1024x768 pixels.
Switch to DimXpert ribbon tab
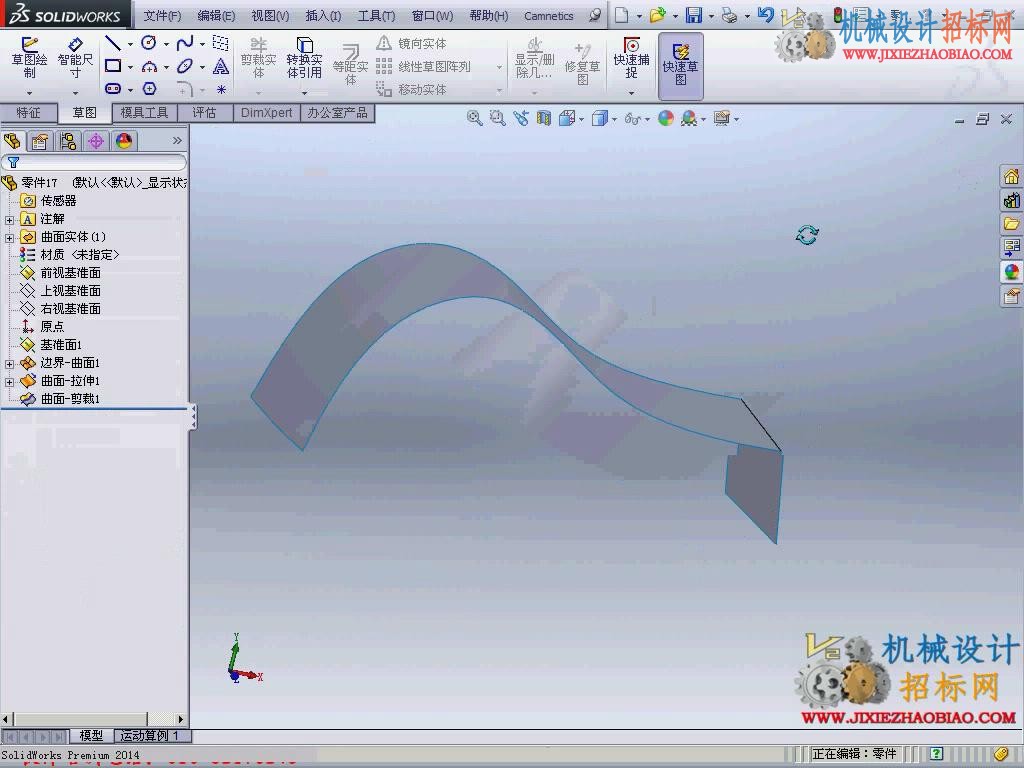[266, 112]
